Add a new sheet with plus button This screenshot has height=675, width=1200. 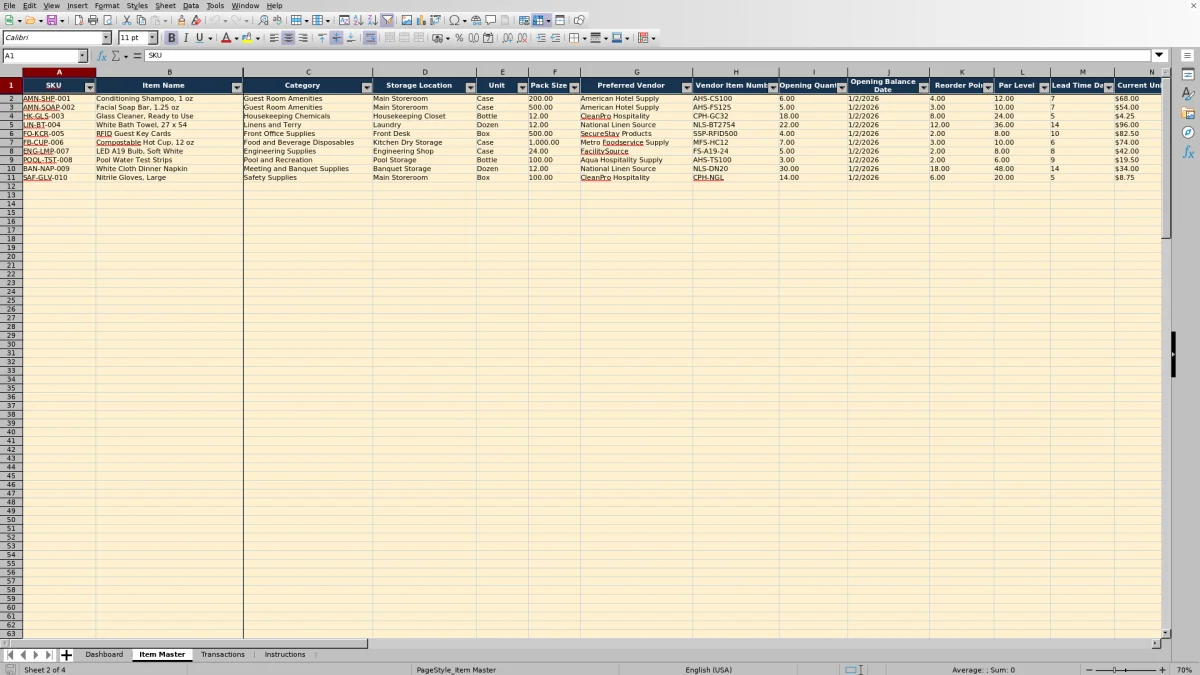point(67,655)
